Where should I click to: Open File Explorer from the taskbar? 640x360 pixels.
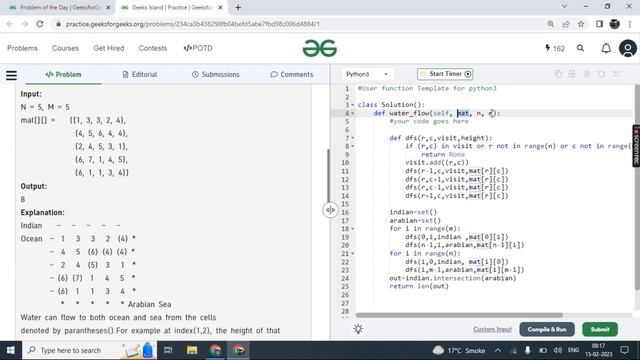click(x=192, y=350)
